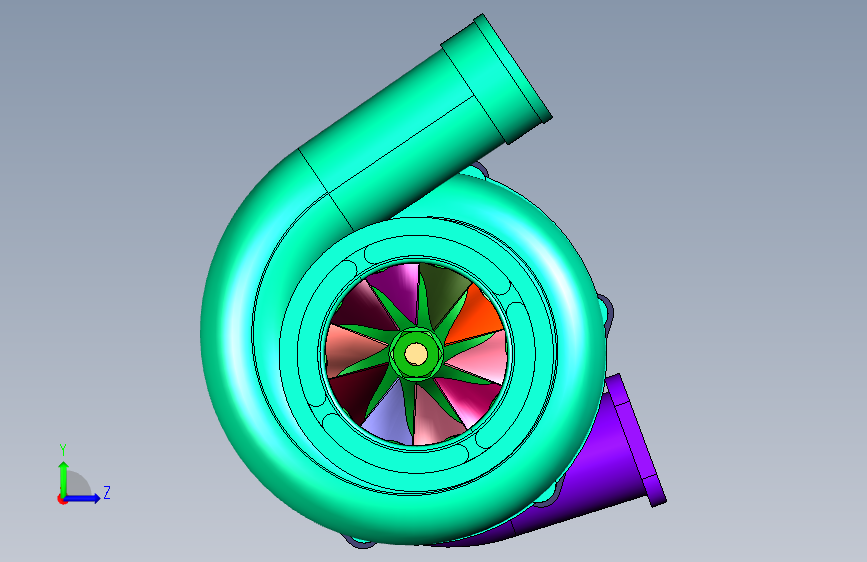
Task: Select the end flange of teal discharge pipe
Action: 511,69
